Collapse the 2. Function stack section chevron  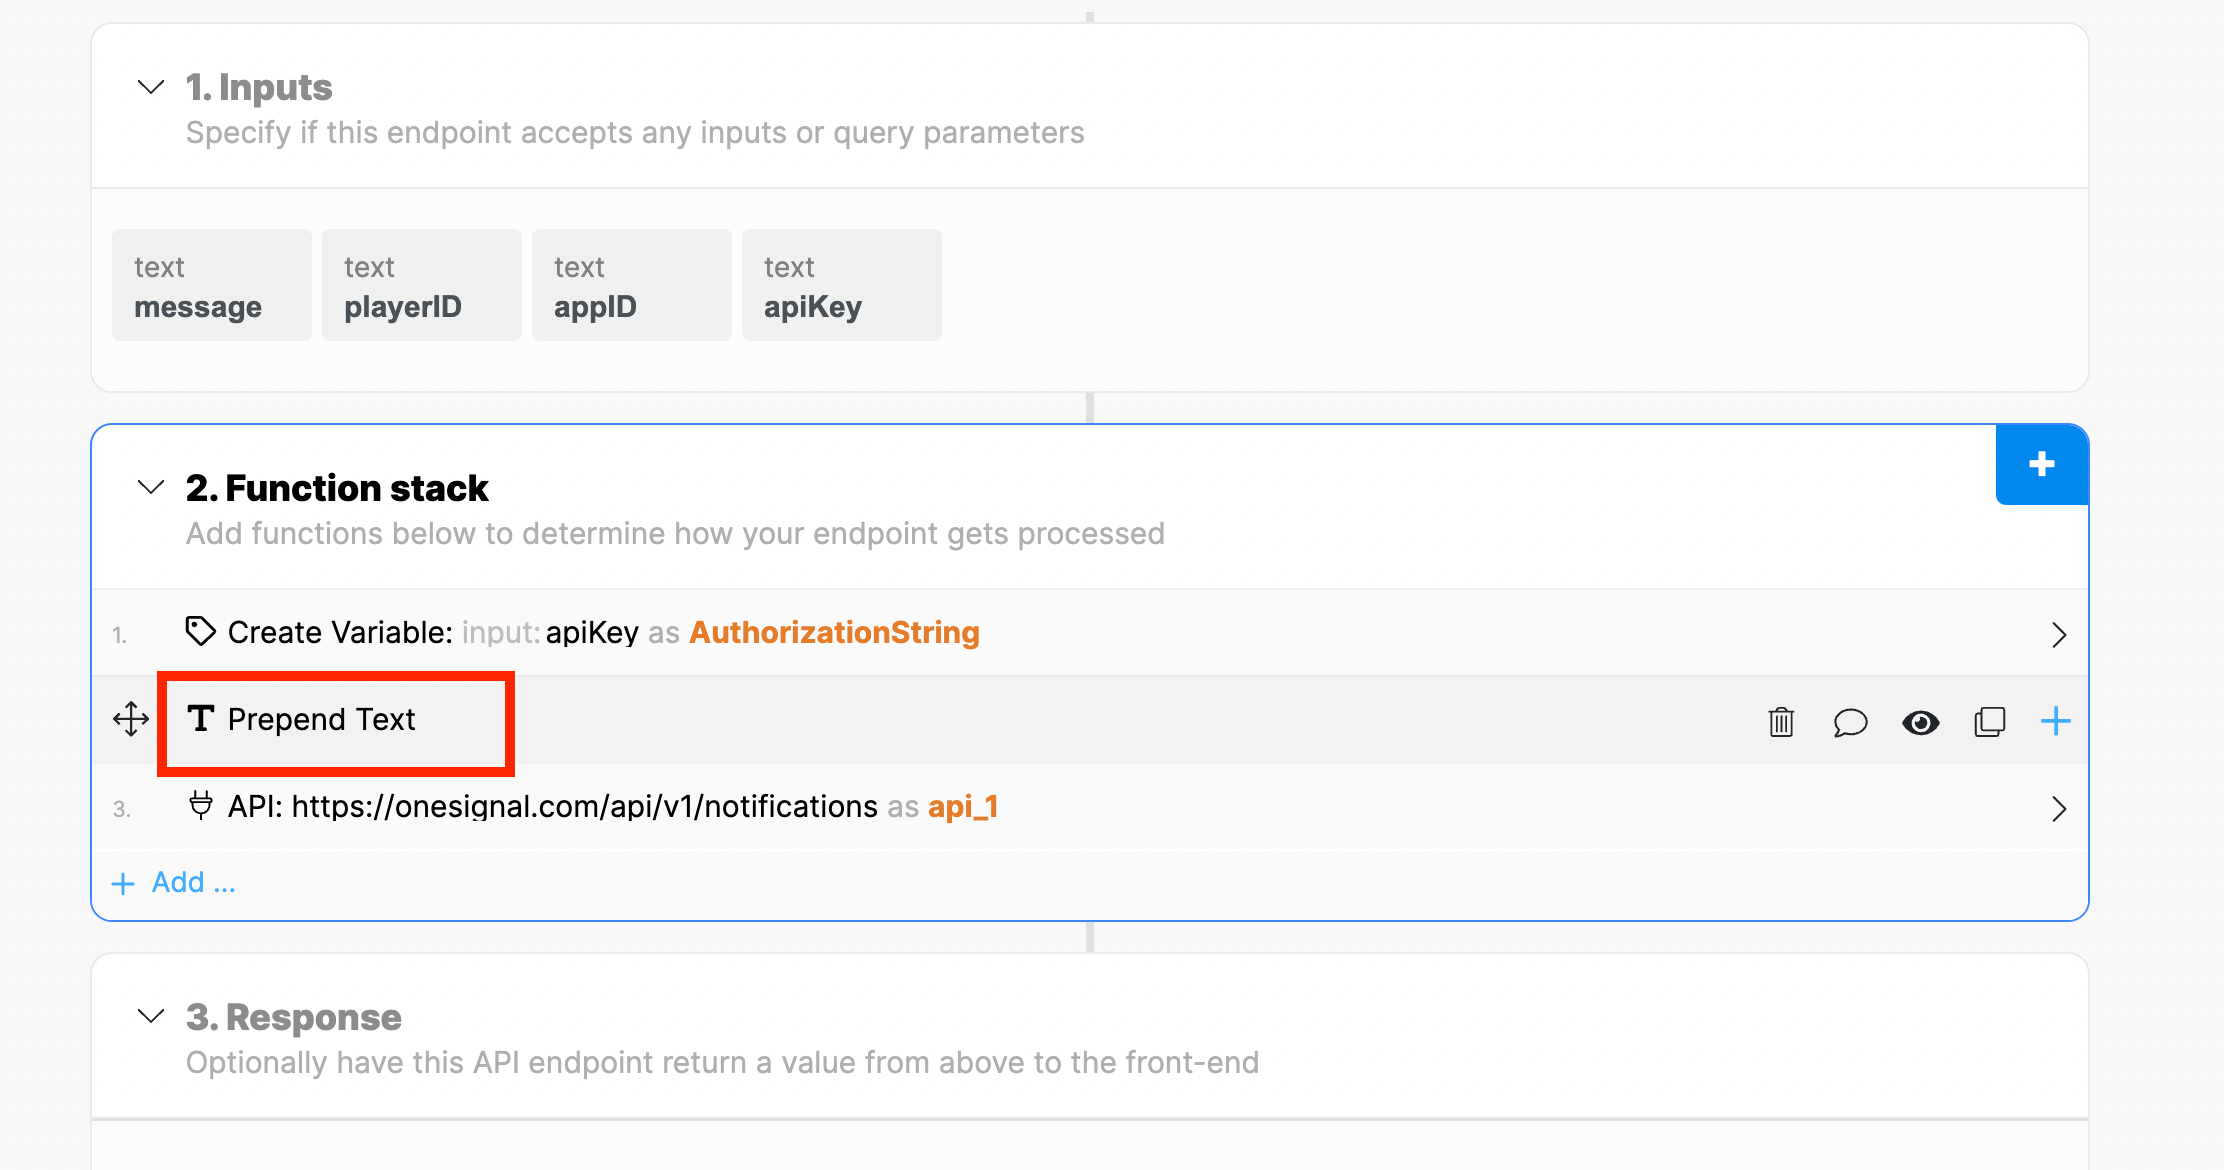(x=150, y=488)
